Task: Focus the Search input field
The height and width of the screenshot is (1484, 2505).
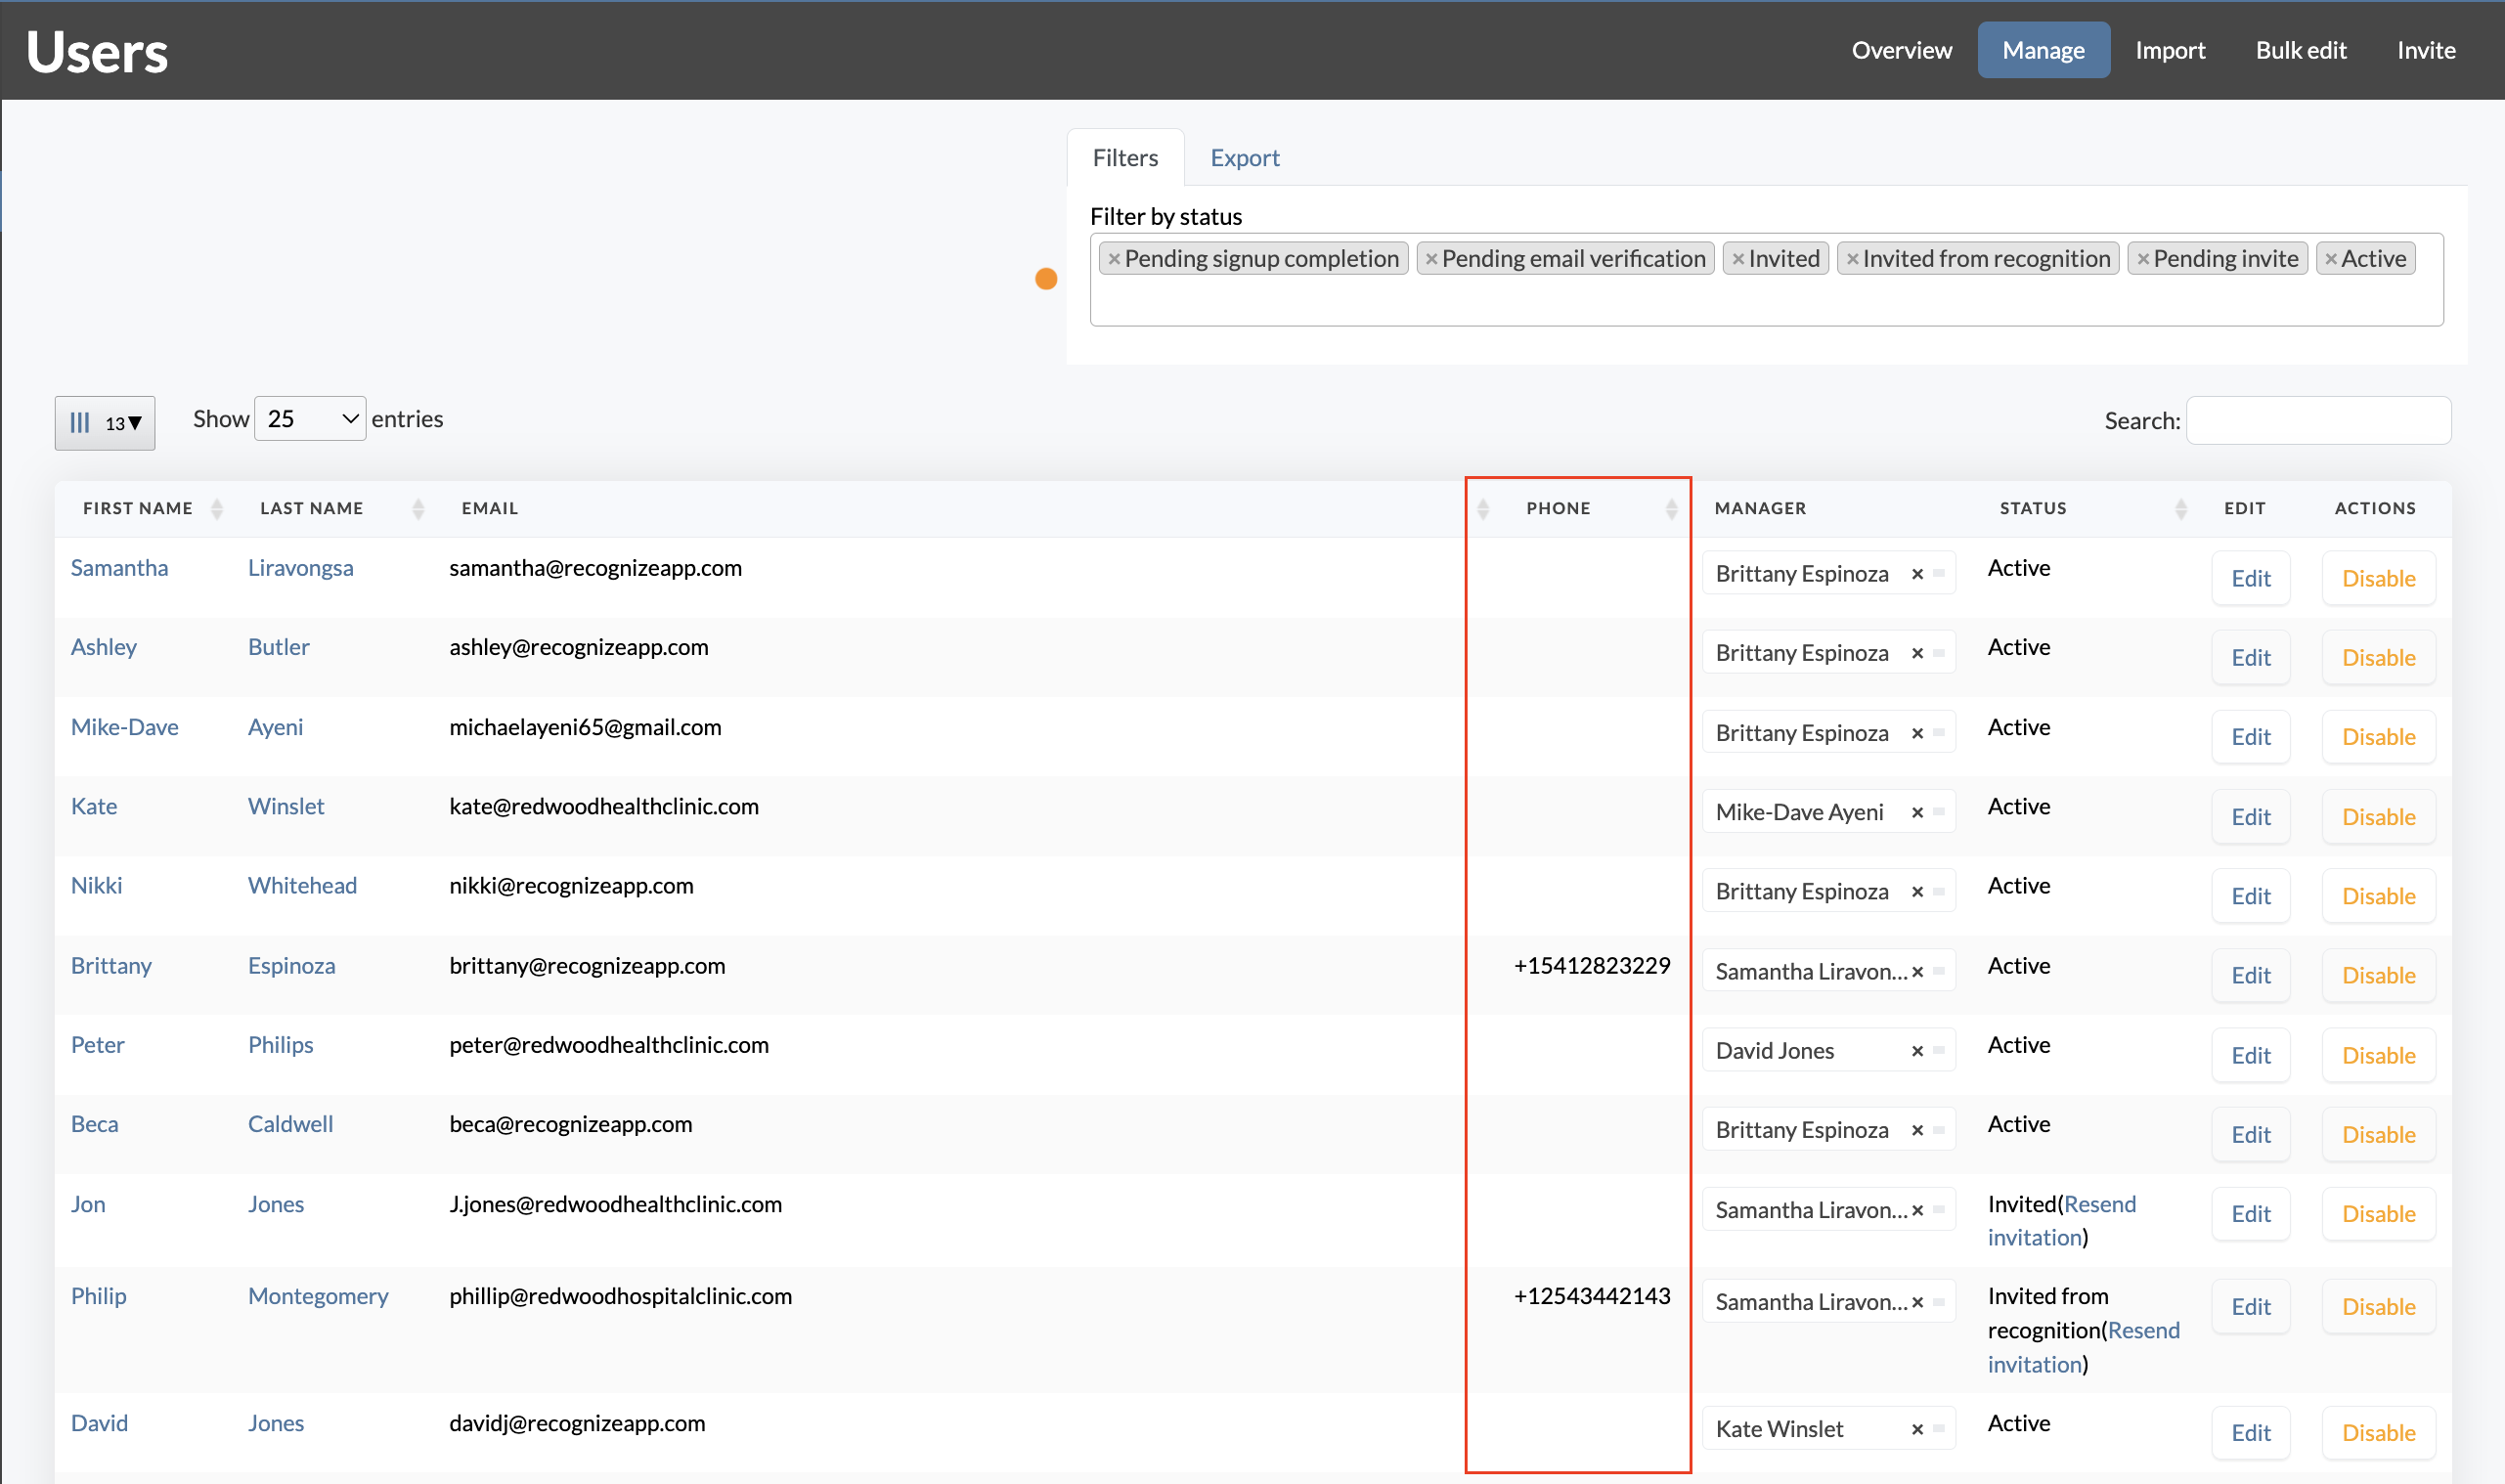Action: pos(2318,420)
